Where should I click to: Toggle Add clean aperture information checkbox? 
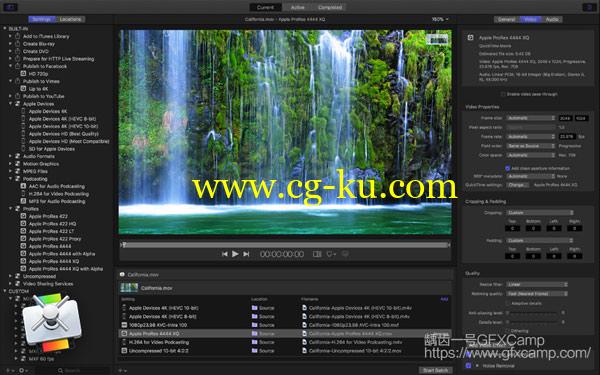(507, 168)
